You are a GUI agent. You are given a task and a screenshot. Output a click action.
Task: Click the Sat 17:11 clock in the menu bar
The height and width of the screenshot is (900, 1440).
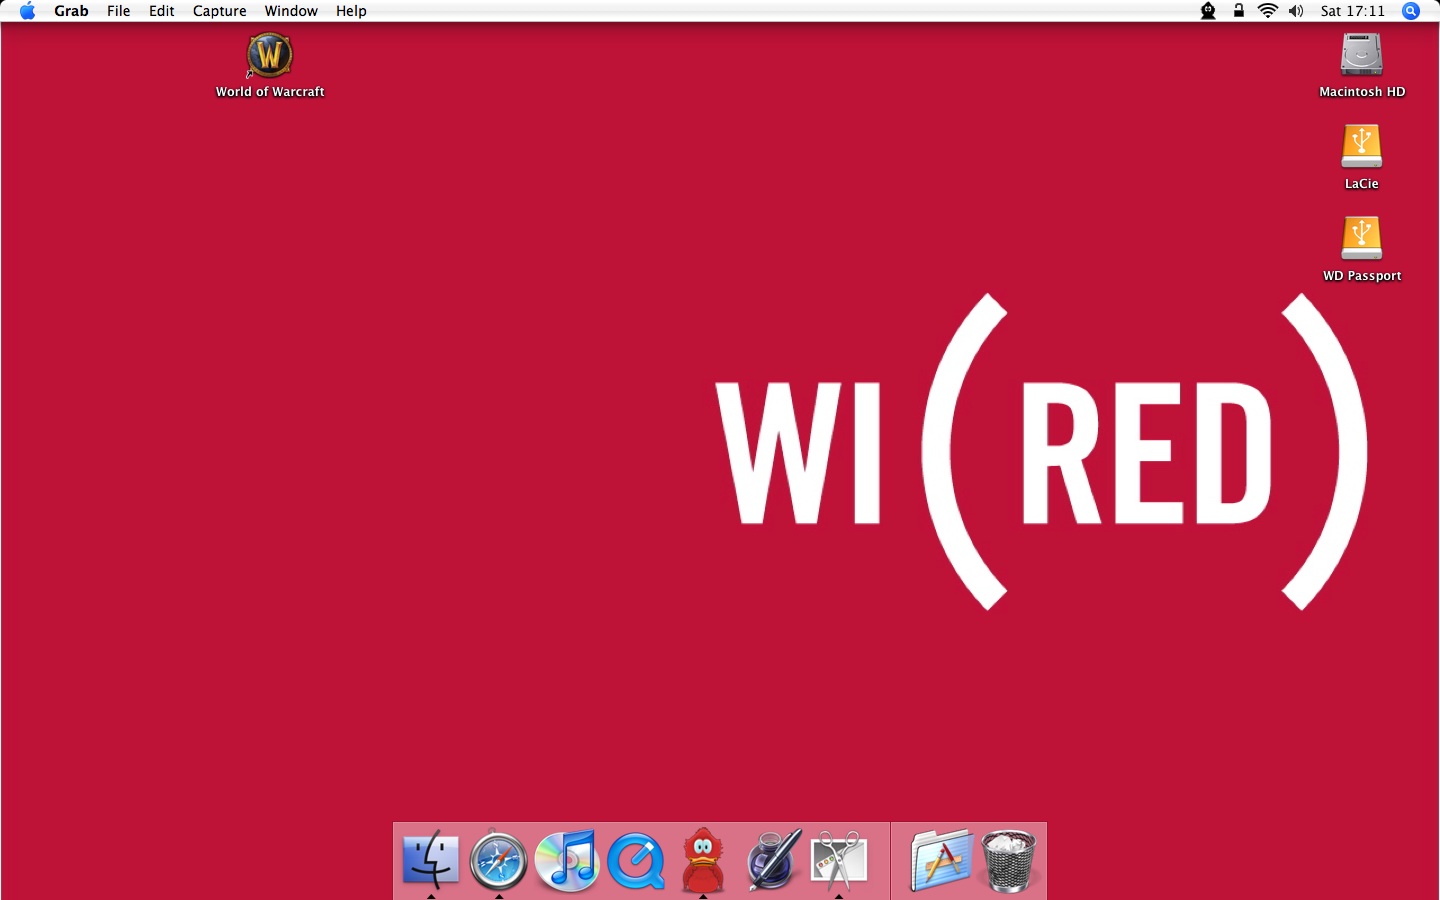click(1353, 11)
